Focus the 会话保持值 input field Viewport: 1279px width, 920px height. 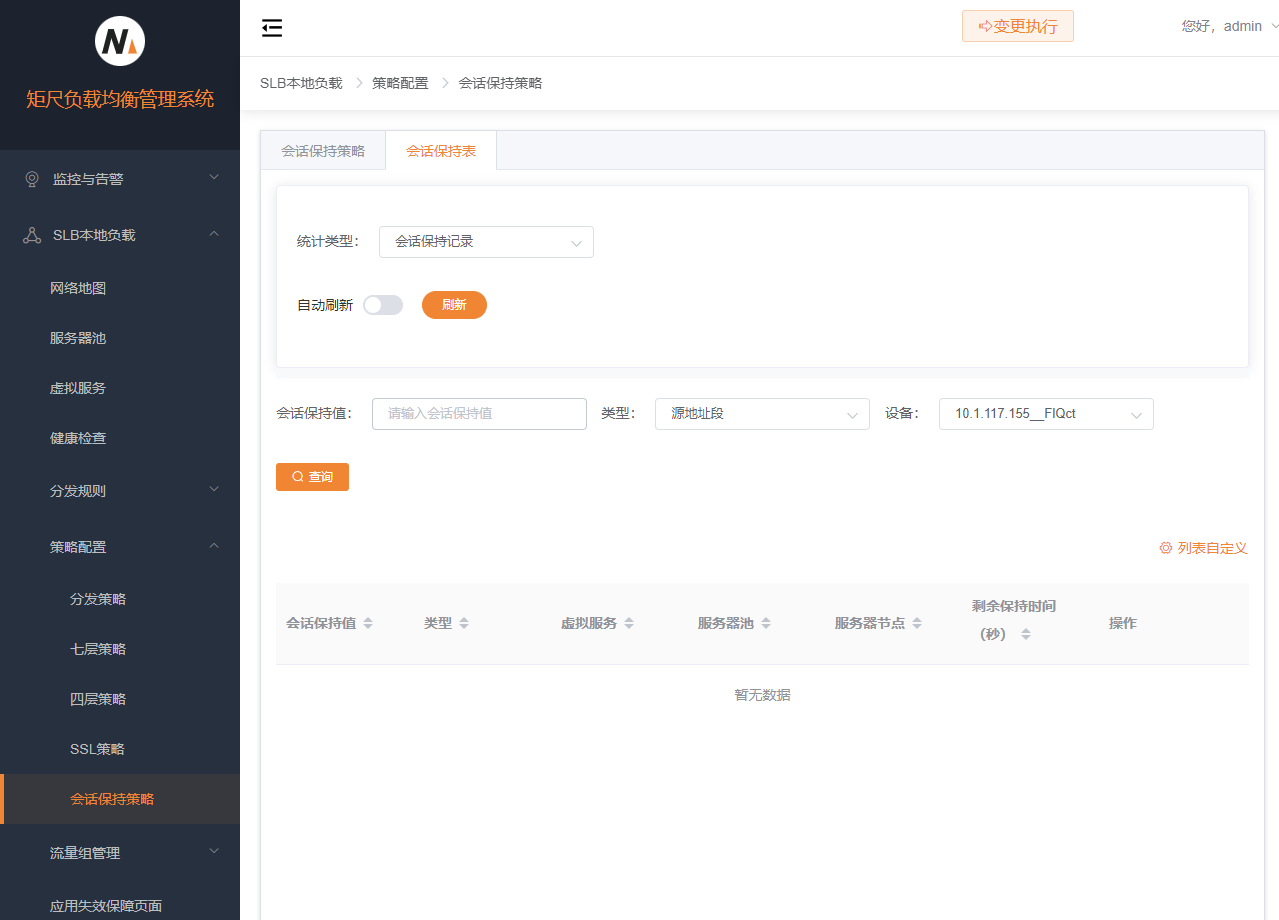click(479, 414)
